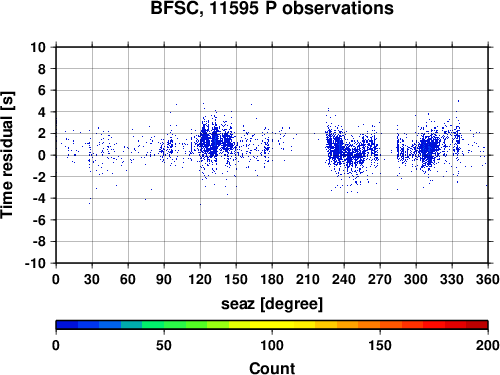
Task: Click the colorbar tick label 50
Action: (164, 346)
